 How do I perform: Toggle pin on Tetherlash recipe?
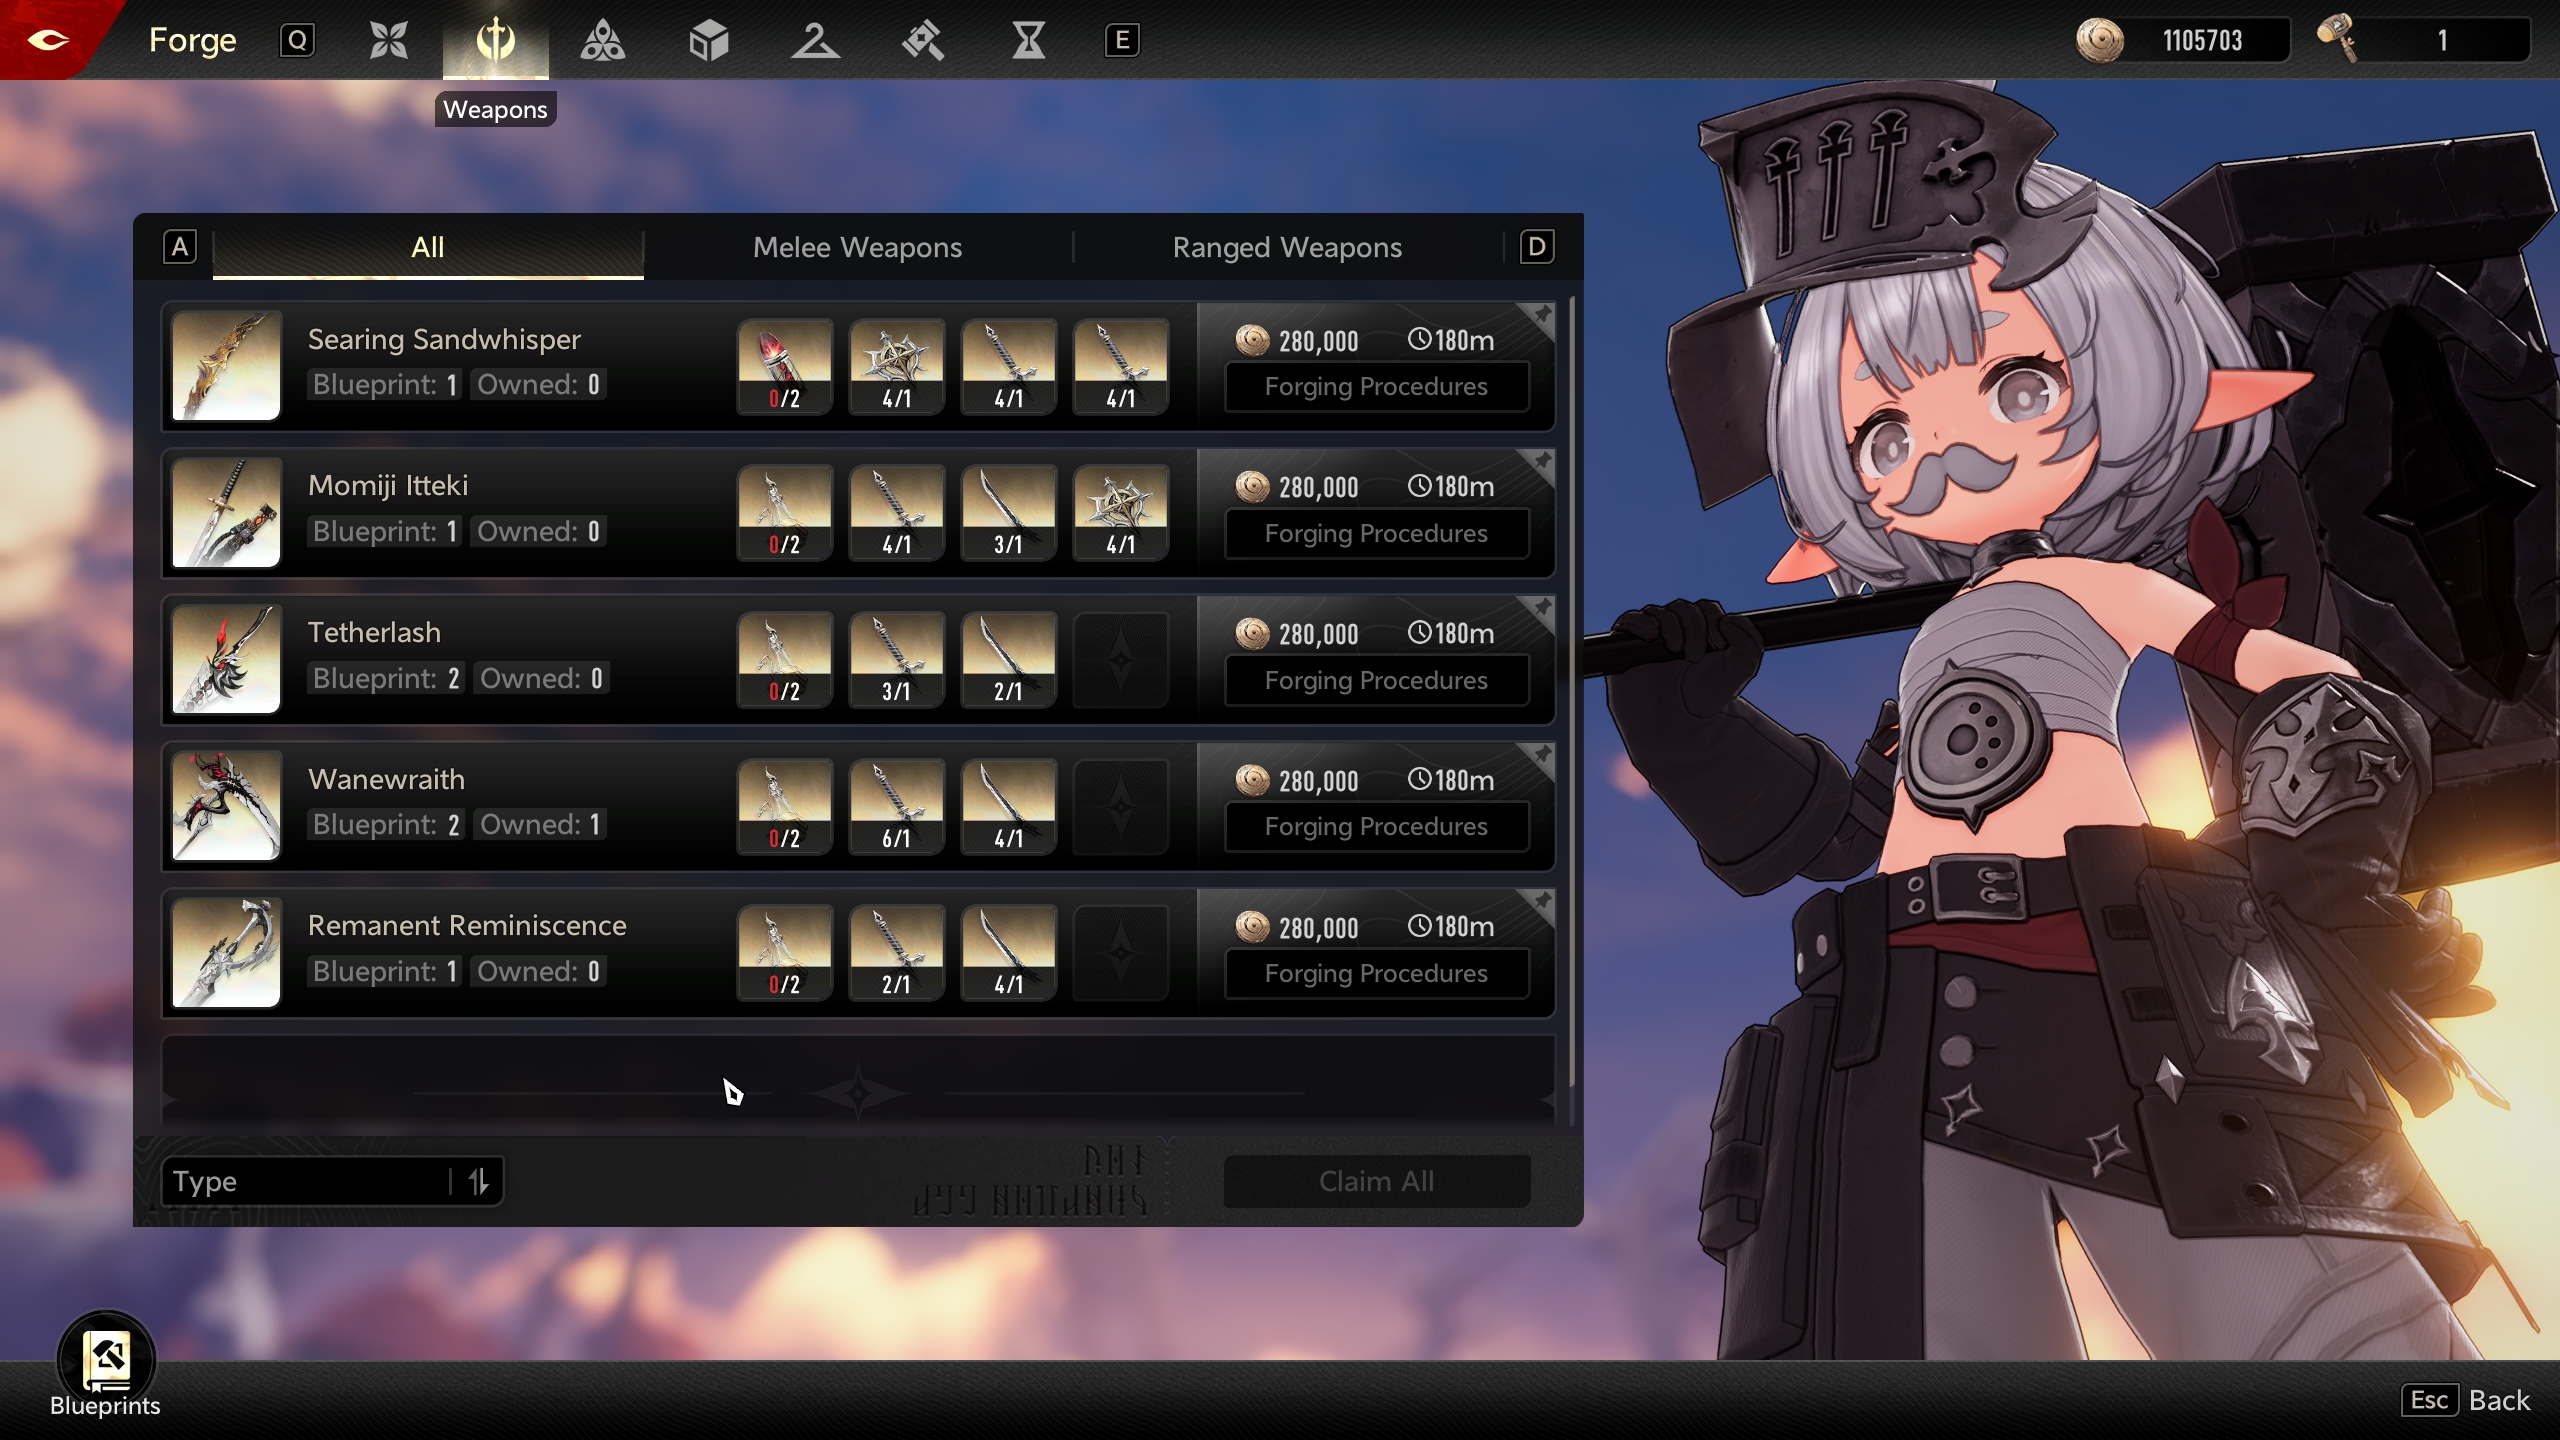(x=1542, y=609)
